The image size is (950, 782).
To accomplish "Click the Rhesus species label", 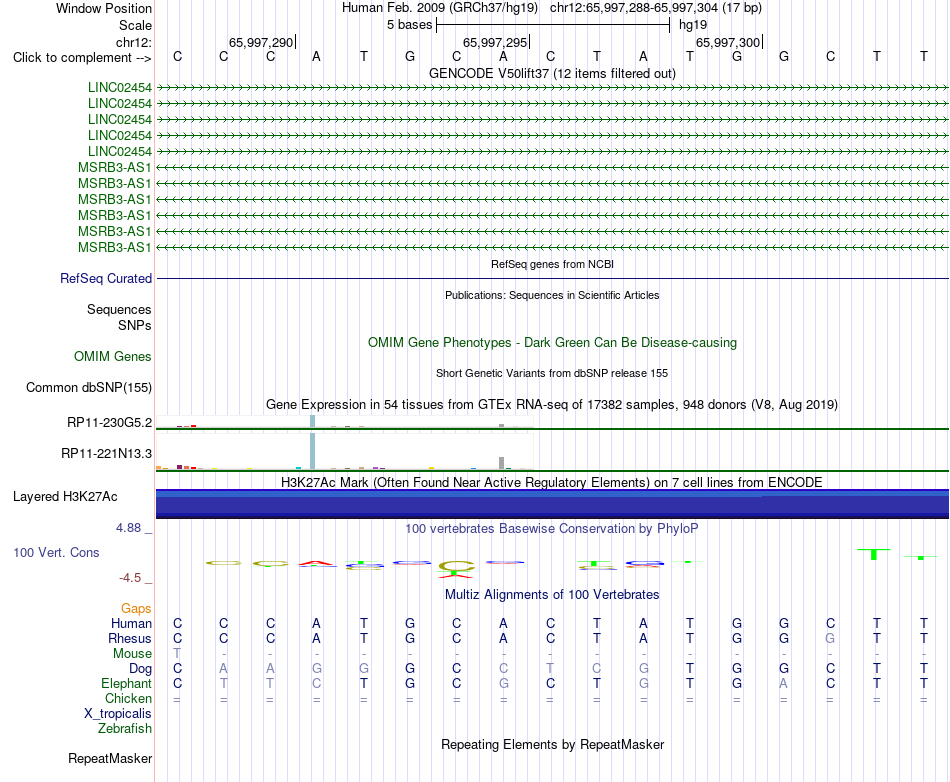I will pyautogui.click(x=130, y=638).
